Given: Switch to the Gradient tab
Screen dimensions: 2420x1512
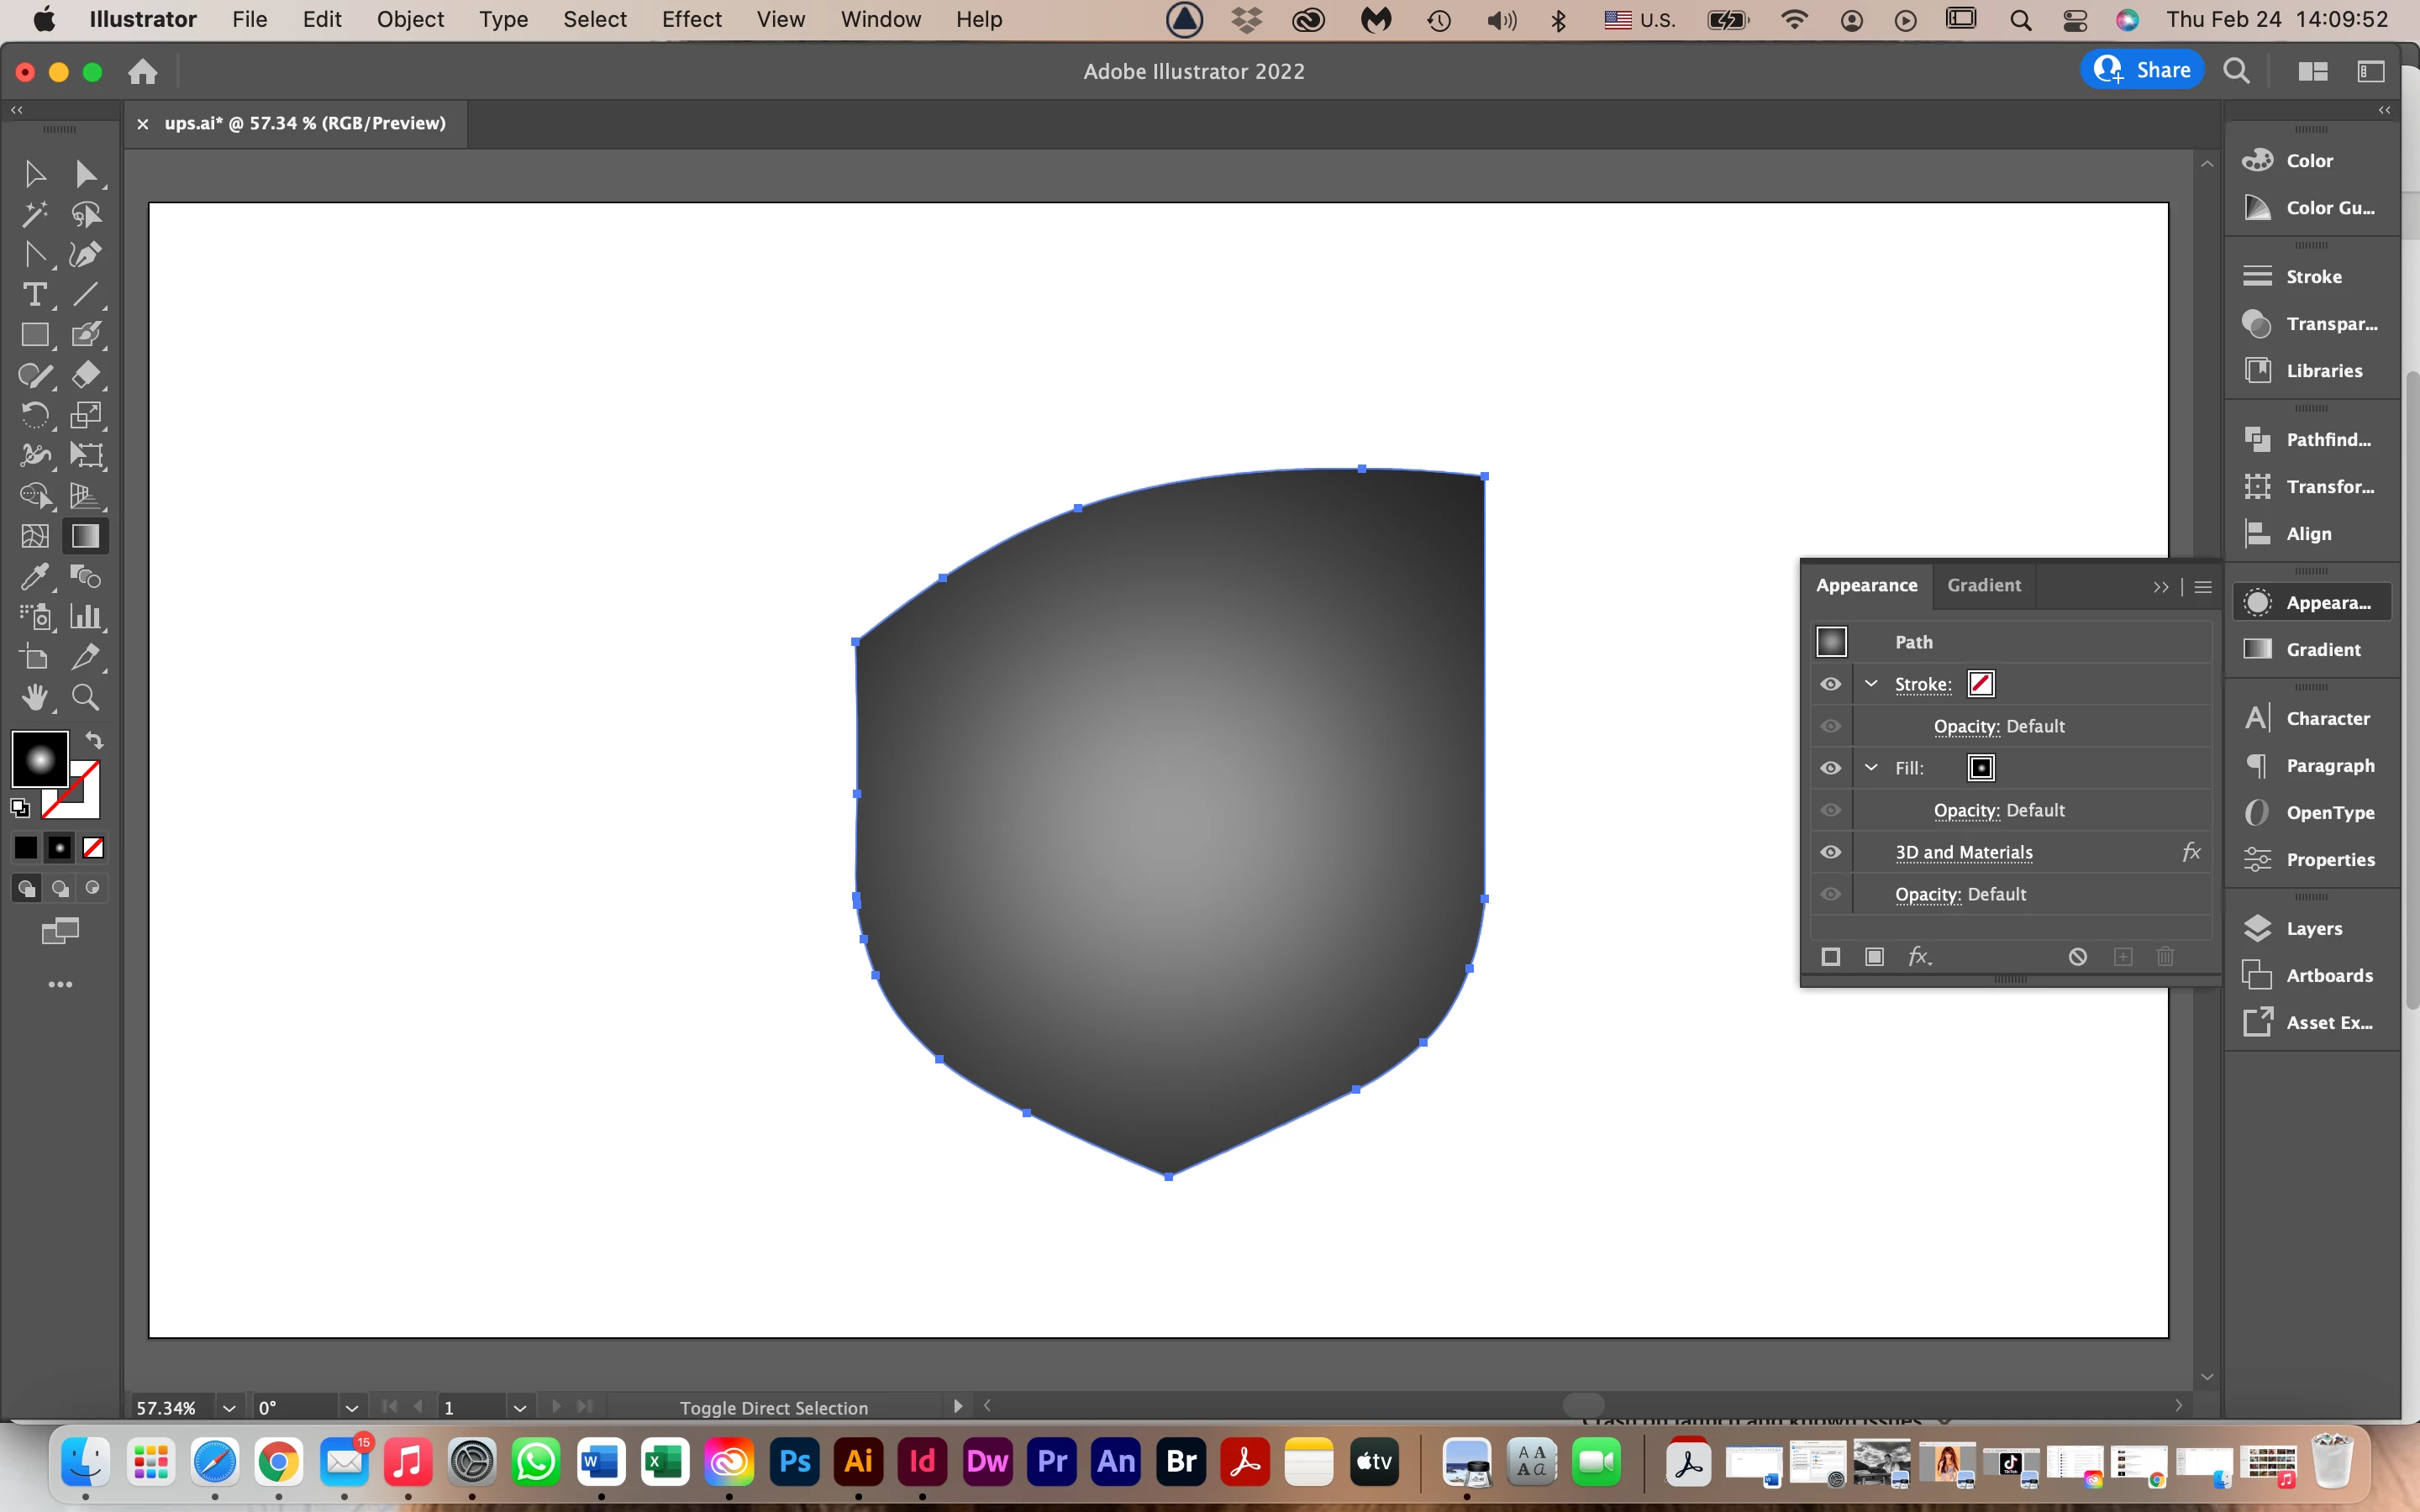Looking at the screenshot, I should point(1983,585).
